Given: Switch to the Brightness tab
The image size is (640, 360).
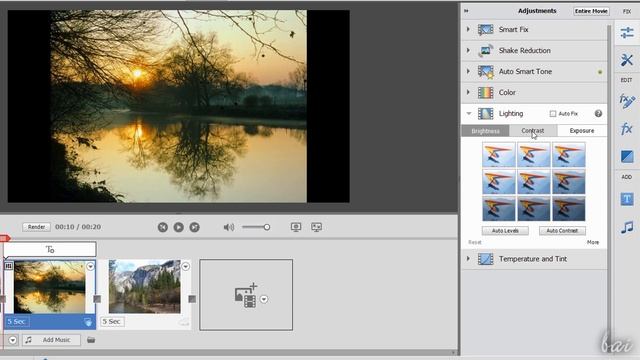Looking at the screenshot, I should point(485,131).
